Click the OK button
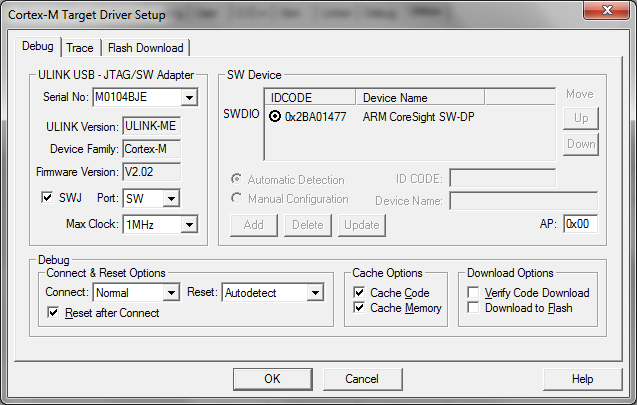This screenshot has height=405, width=637. coord(272,379)
